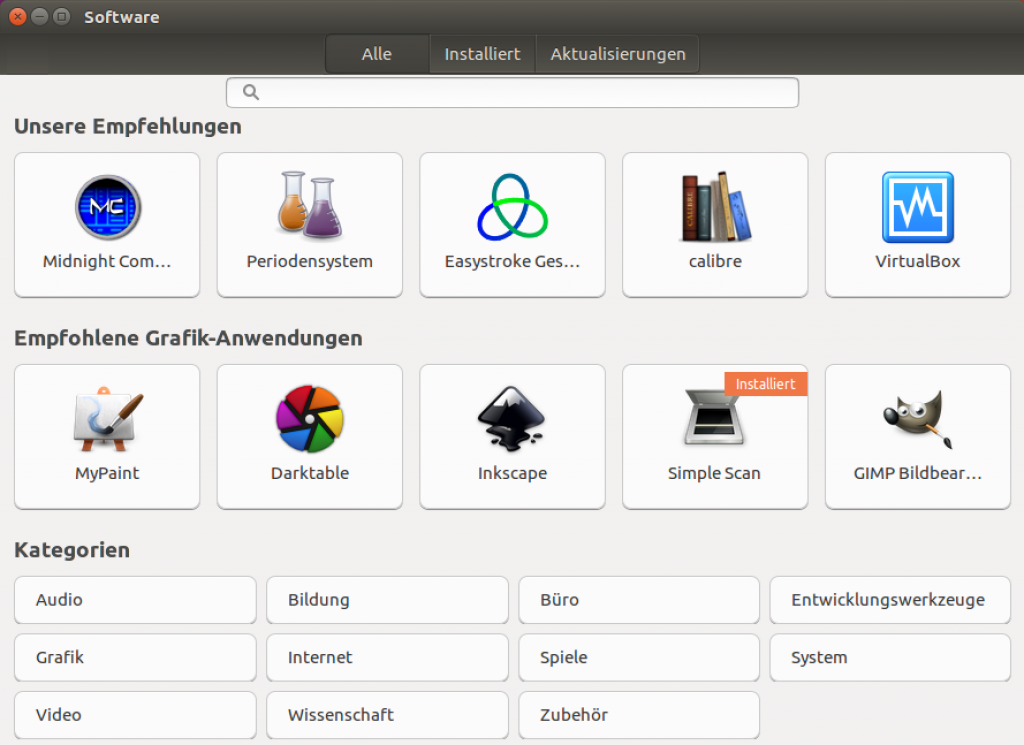Image resolution: width=1024 pixels, height=745 pixels.
Task: Open the Aktualisierungen tab
Action: [x=617, y=53]
